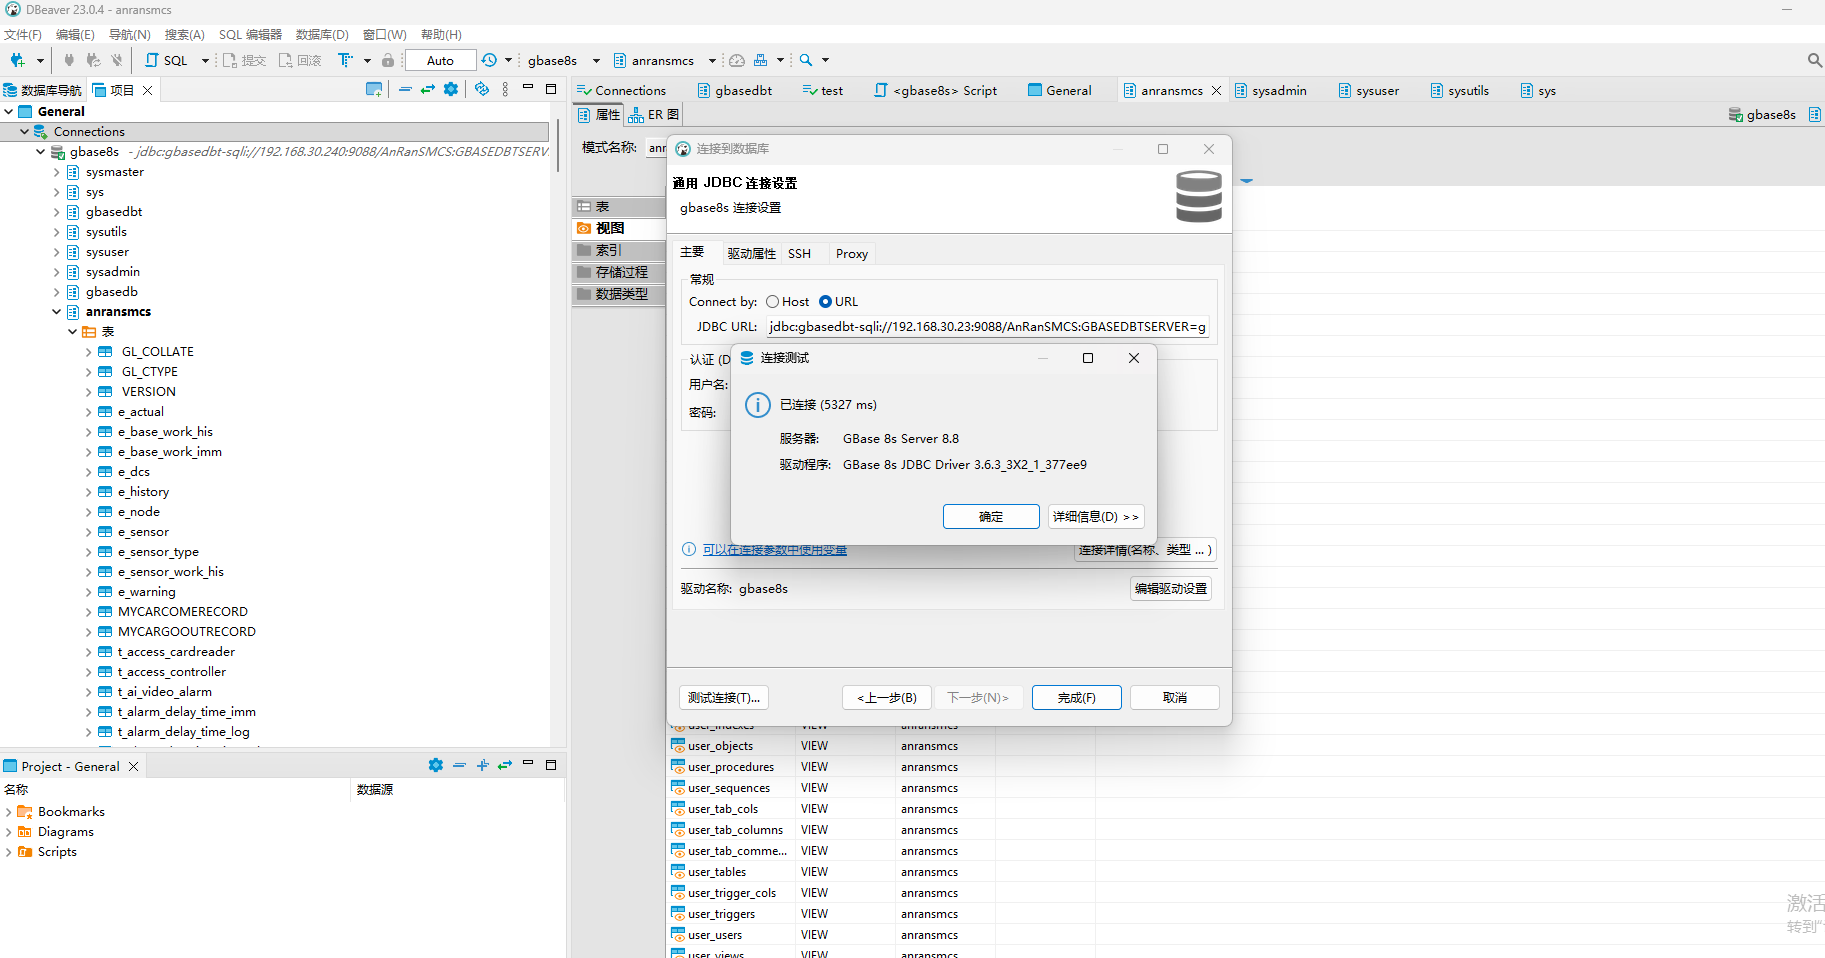Click the 编辑驱动设置 button
This screenshot has width=1825, height=958.
1171,589
